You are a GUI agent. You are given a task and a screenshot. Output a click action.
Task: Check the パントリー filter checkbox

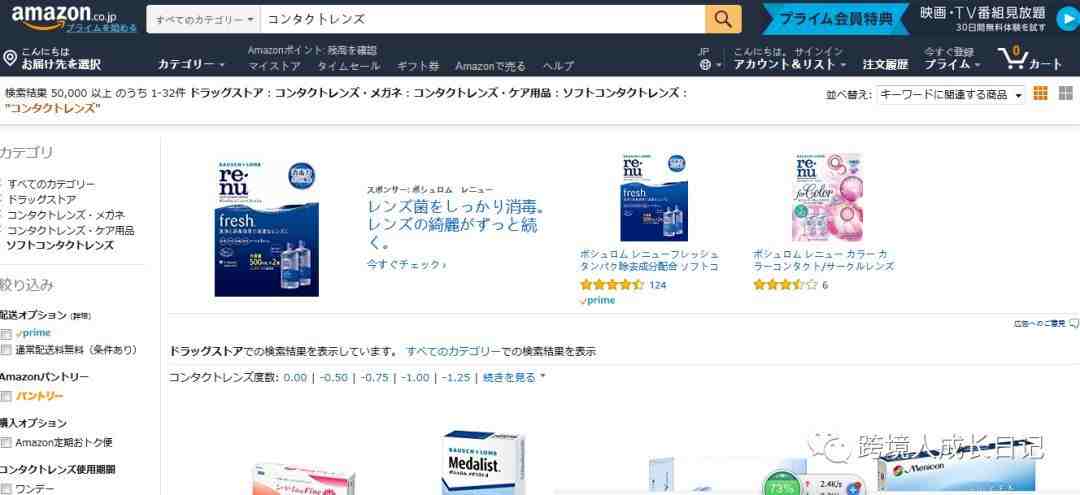tap(6, 397)
